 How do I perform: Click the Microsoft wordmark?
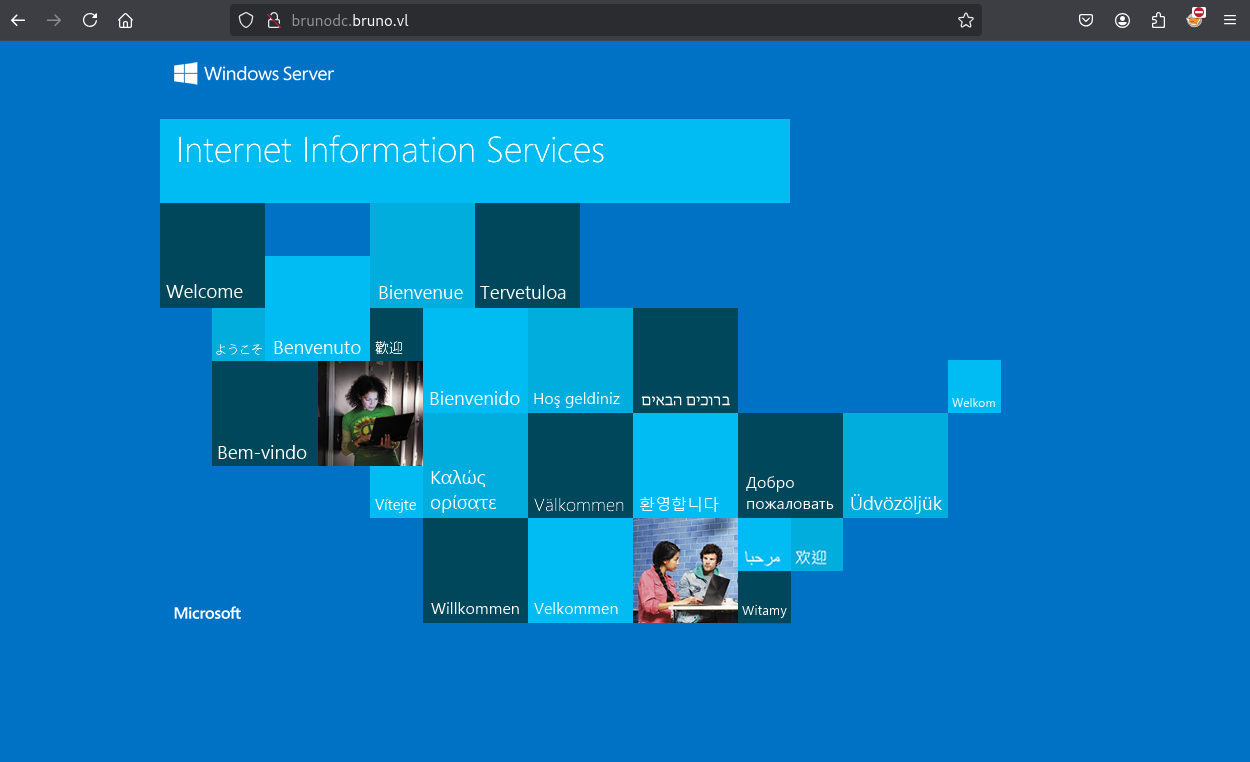pyautogui.click(x=207, y=613)
